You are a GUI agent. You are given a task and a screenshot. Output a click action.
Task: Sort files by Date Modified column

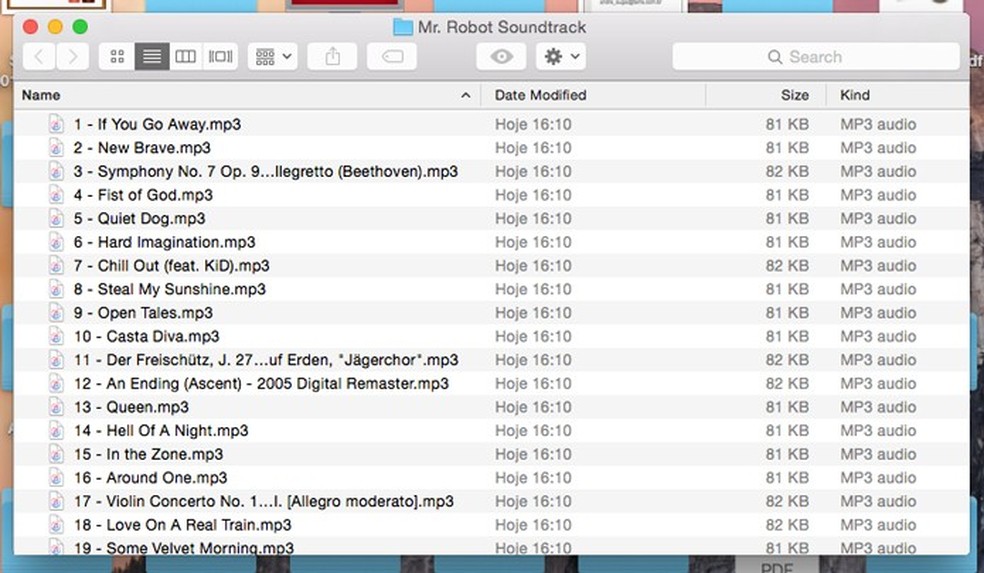(x=540, y=95)
